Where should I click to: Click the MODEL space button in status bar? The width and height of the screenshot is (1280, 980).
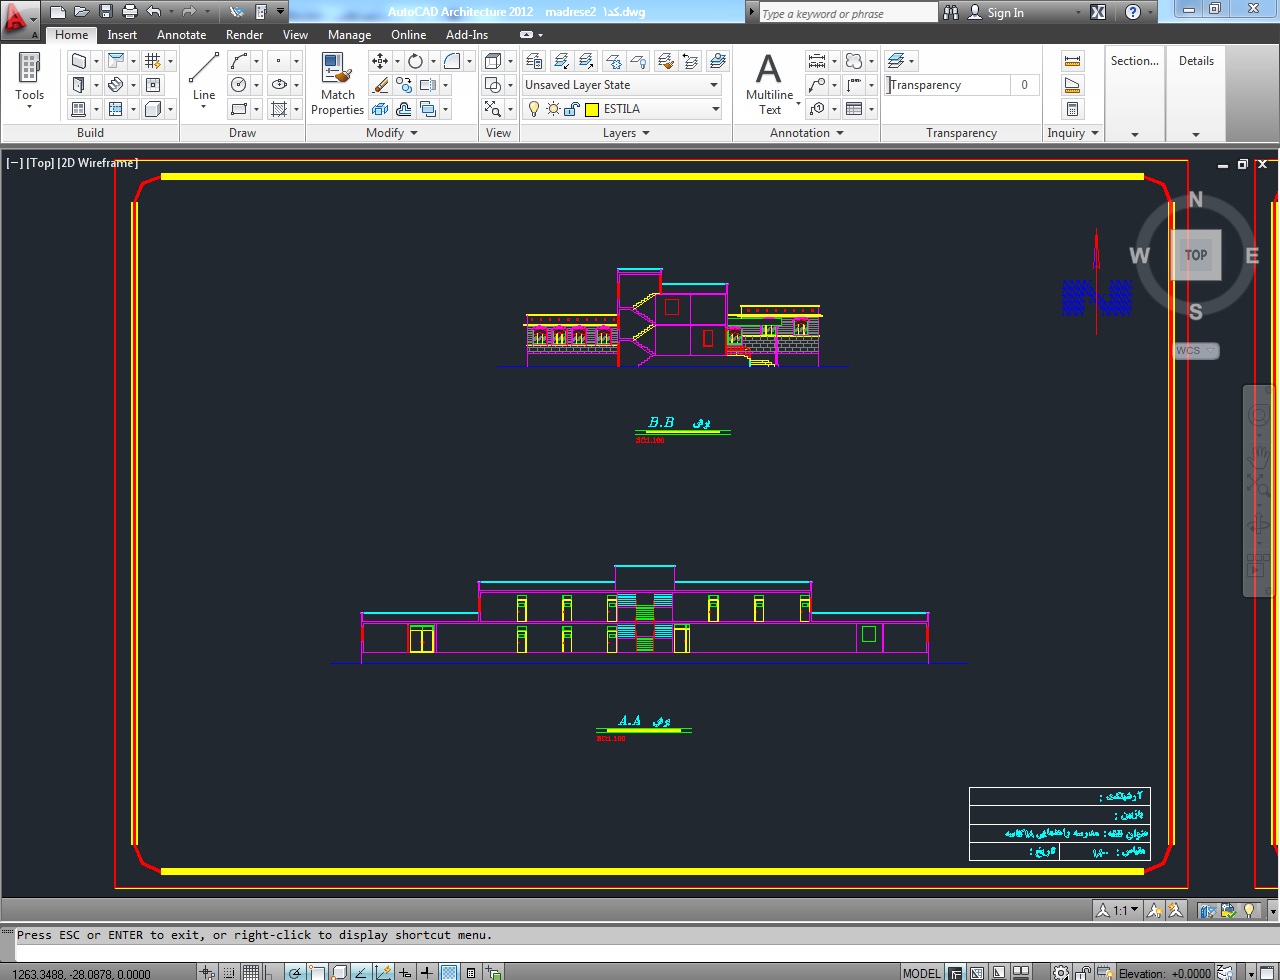click(x=921, y=972)
